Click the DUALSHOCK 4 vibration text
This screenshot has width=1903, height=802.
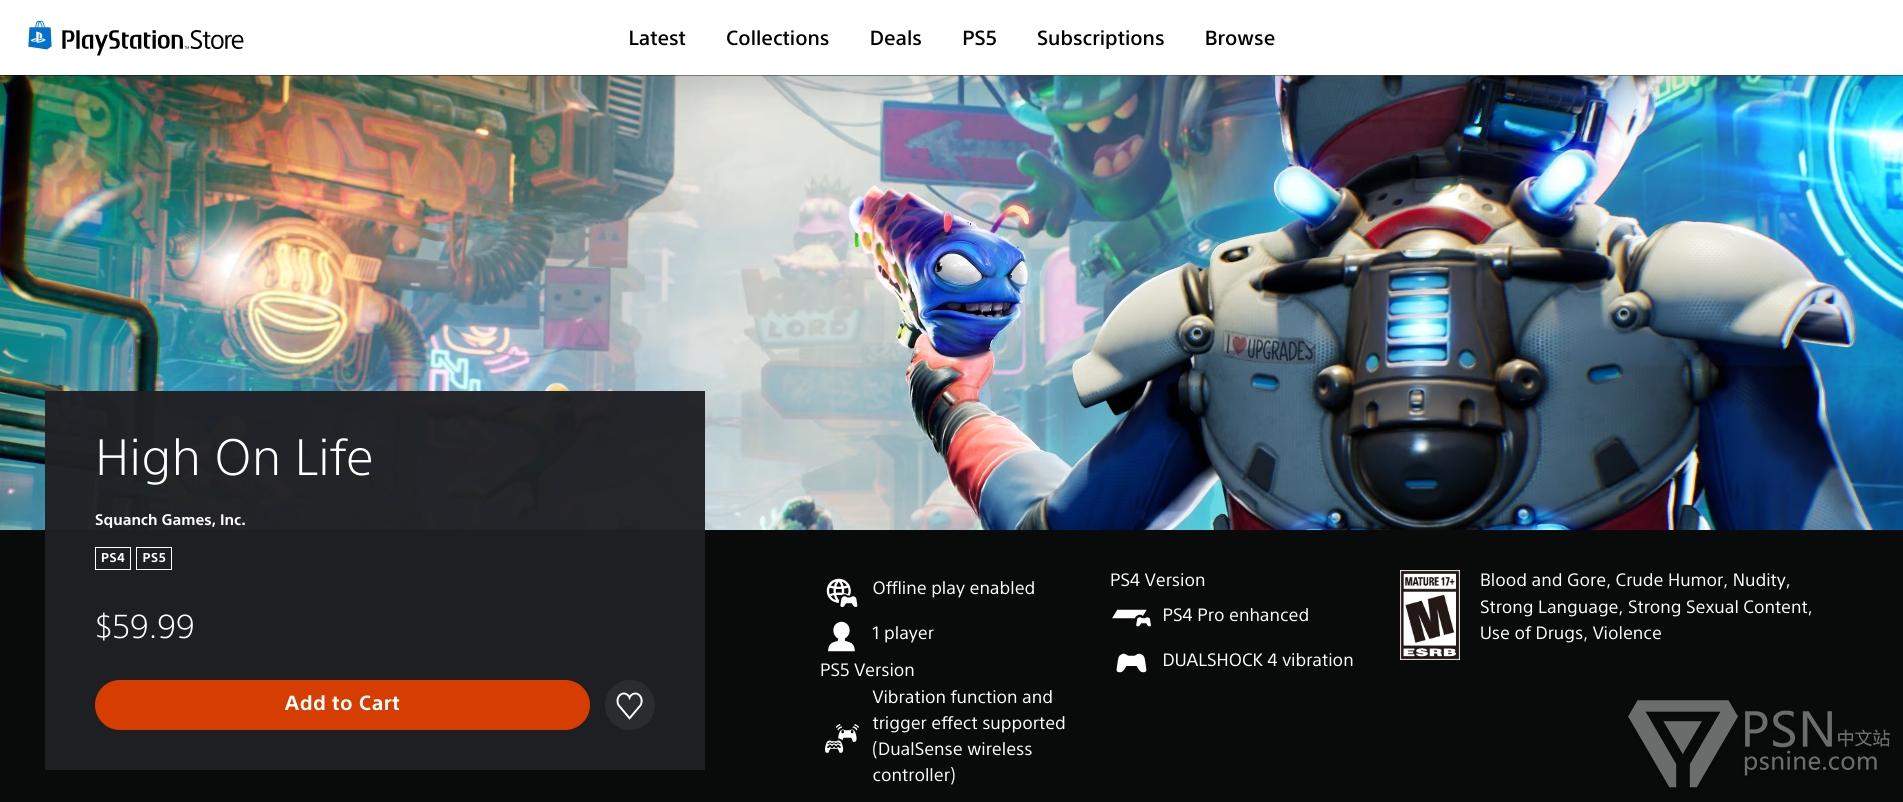pyautogui.click(x=1257, y=660)
